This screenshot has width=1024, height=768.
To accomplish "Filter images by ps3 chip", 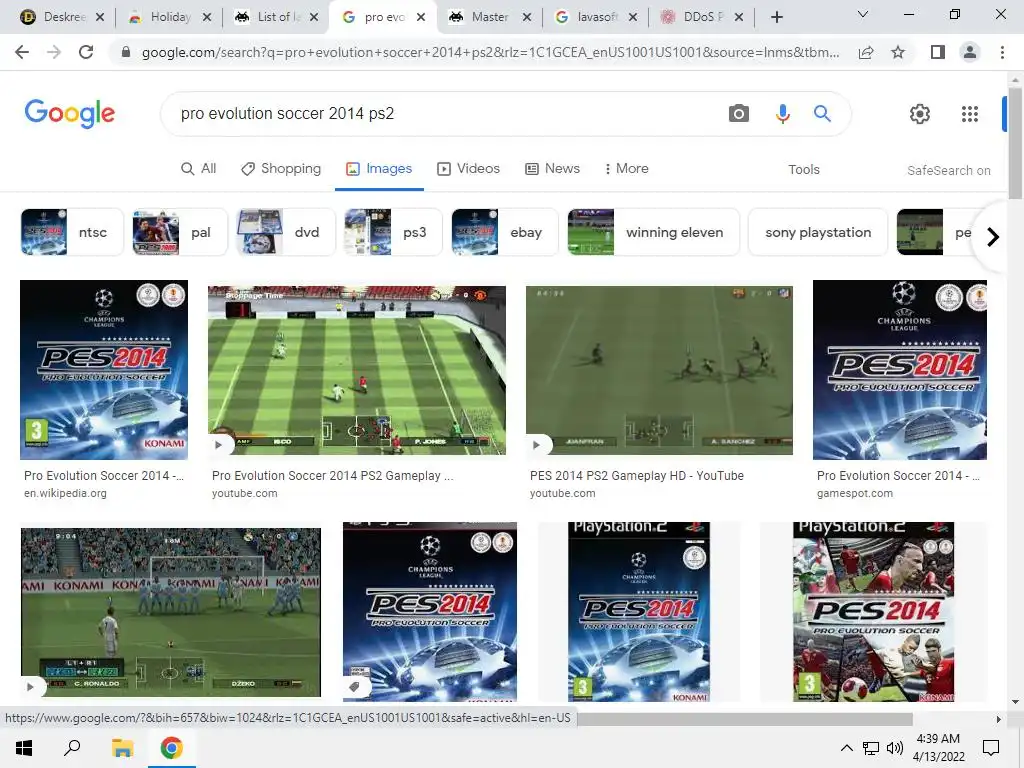I will (393, 232).
